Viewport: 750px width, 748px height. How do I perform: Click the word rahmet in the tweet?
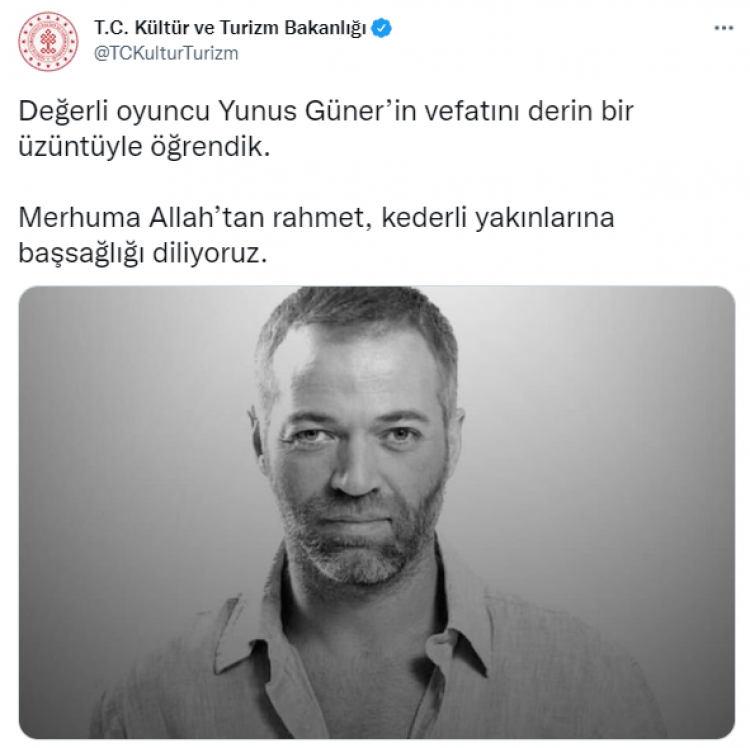point(322,218)
